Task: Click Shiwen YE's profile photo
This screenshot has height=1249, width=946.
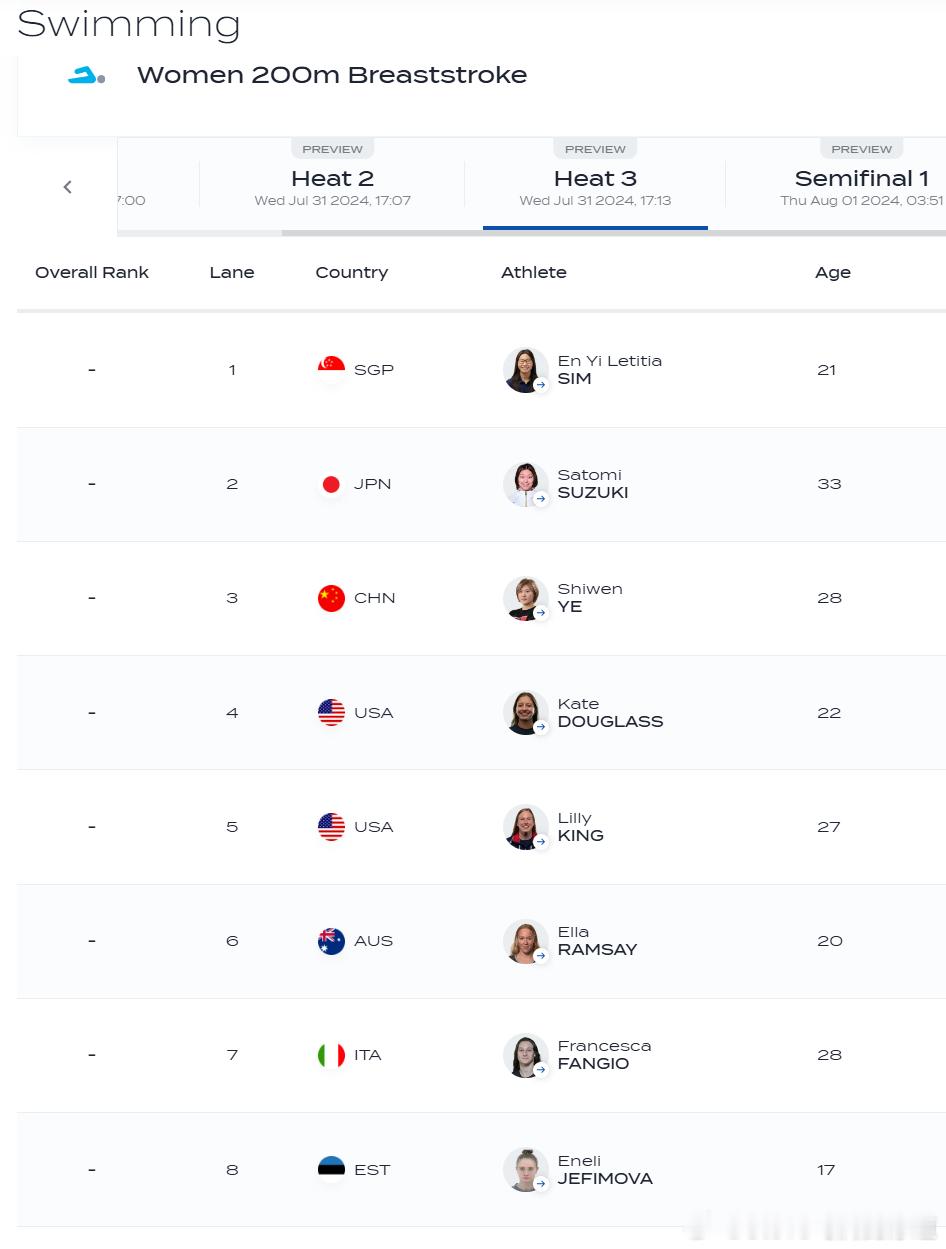Action: tap(525, 598)
